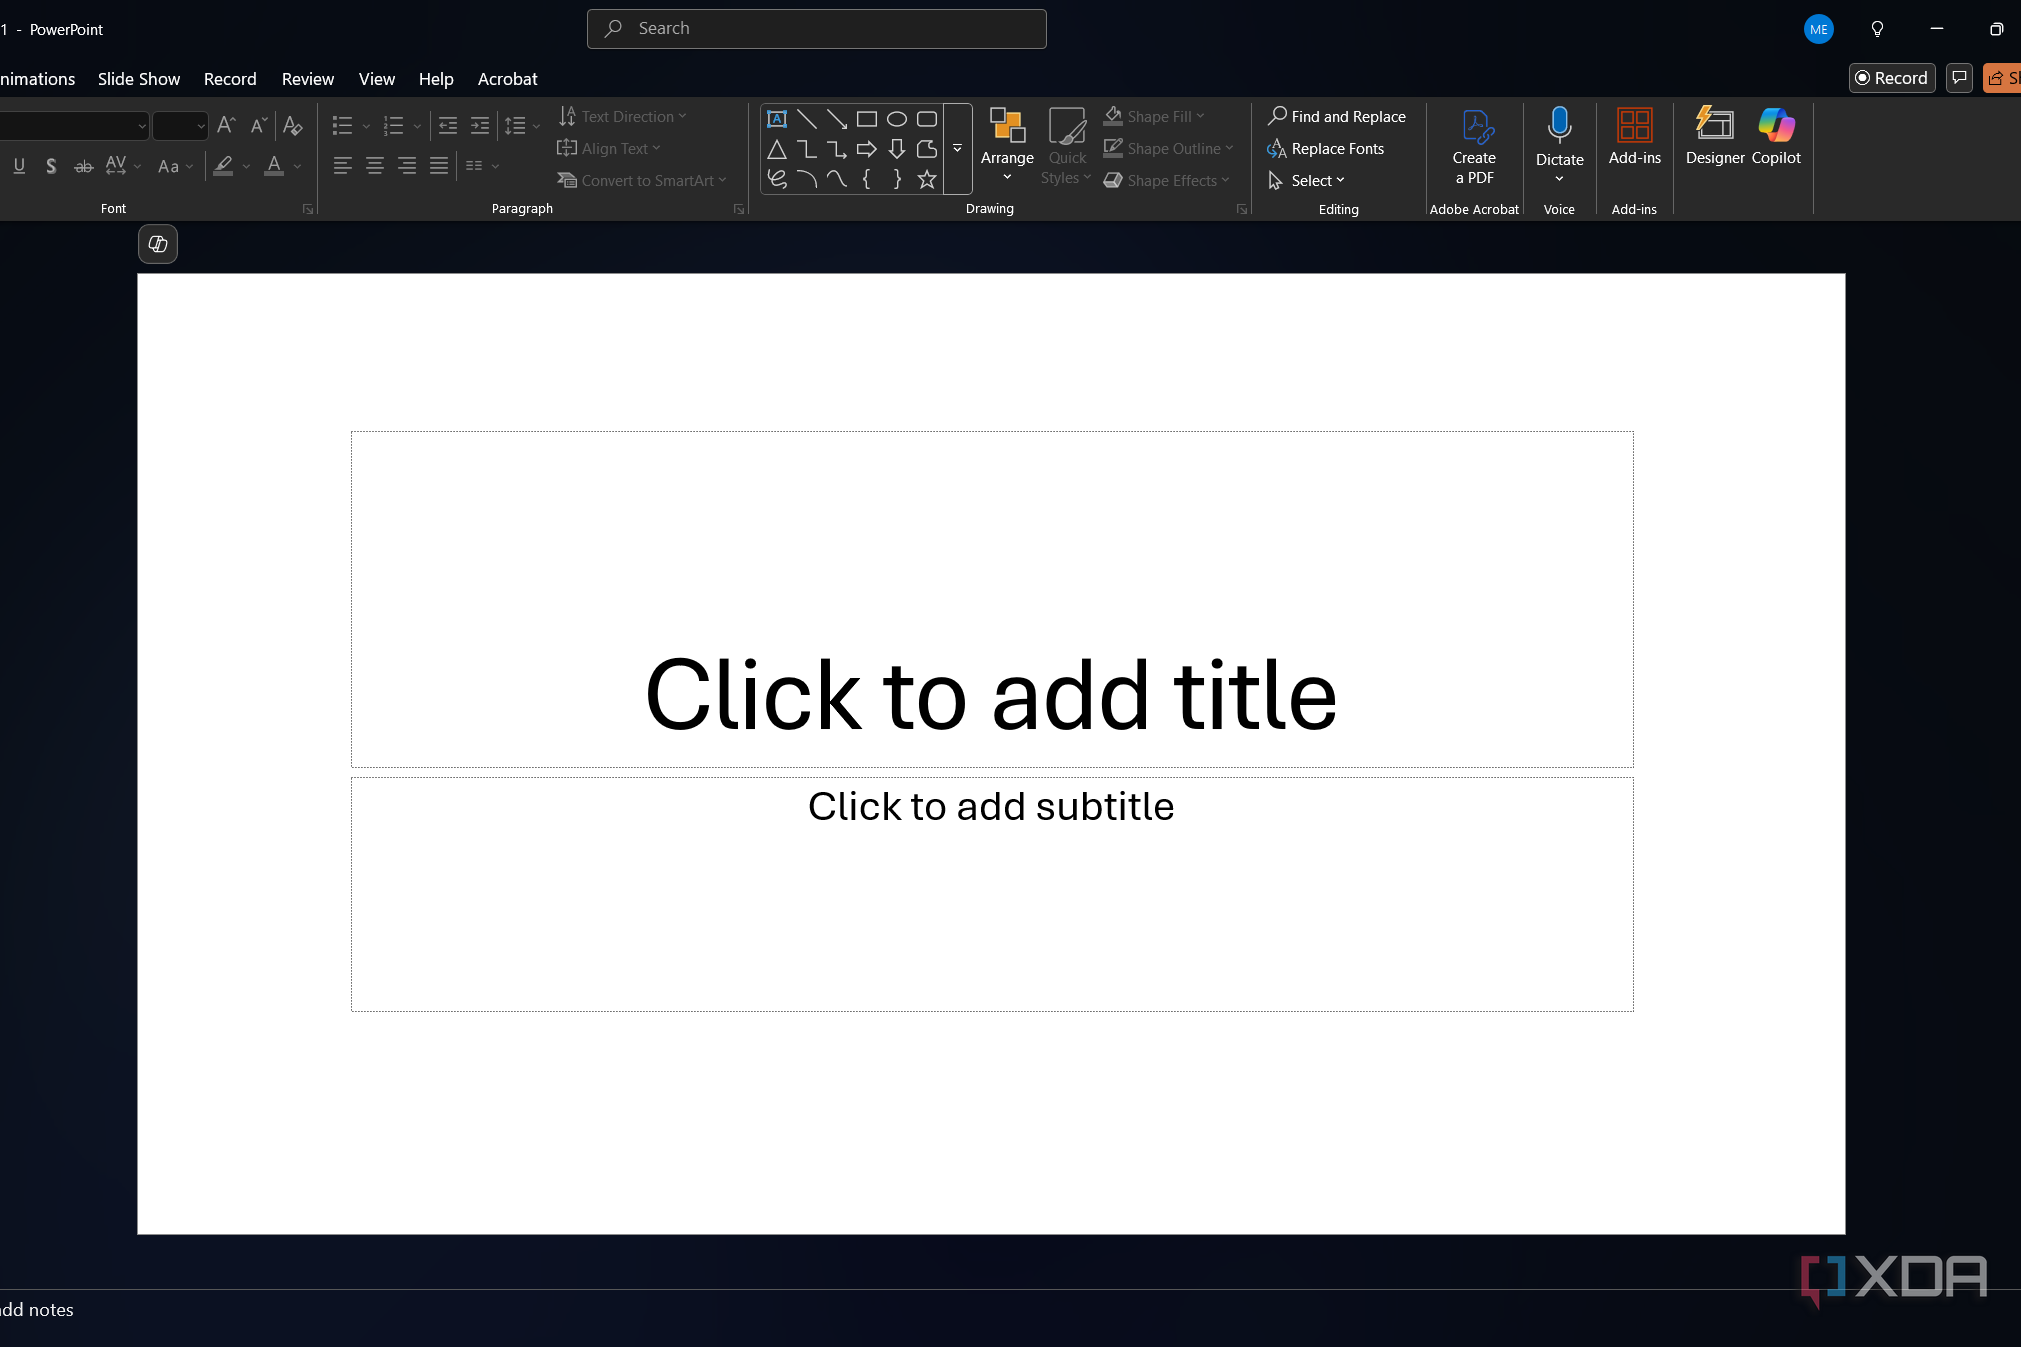Align text to the right
The image size is (2021, 1347).
coord(407,166)
